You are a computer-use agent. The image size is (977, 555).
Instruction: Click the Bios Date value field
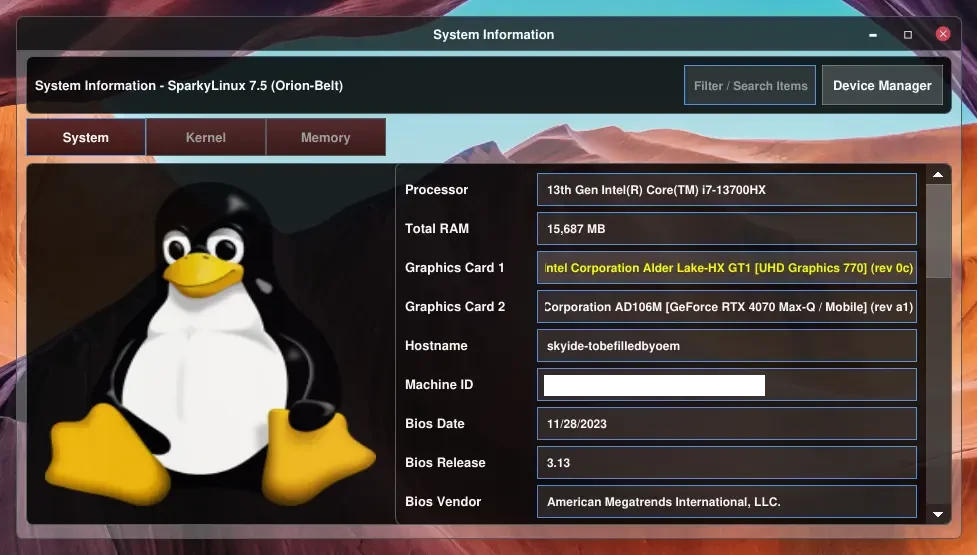coord(727,424)
